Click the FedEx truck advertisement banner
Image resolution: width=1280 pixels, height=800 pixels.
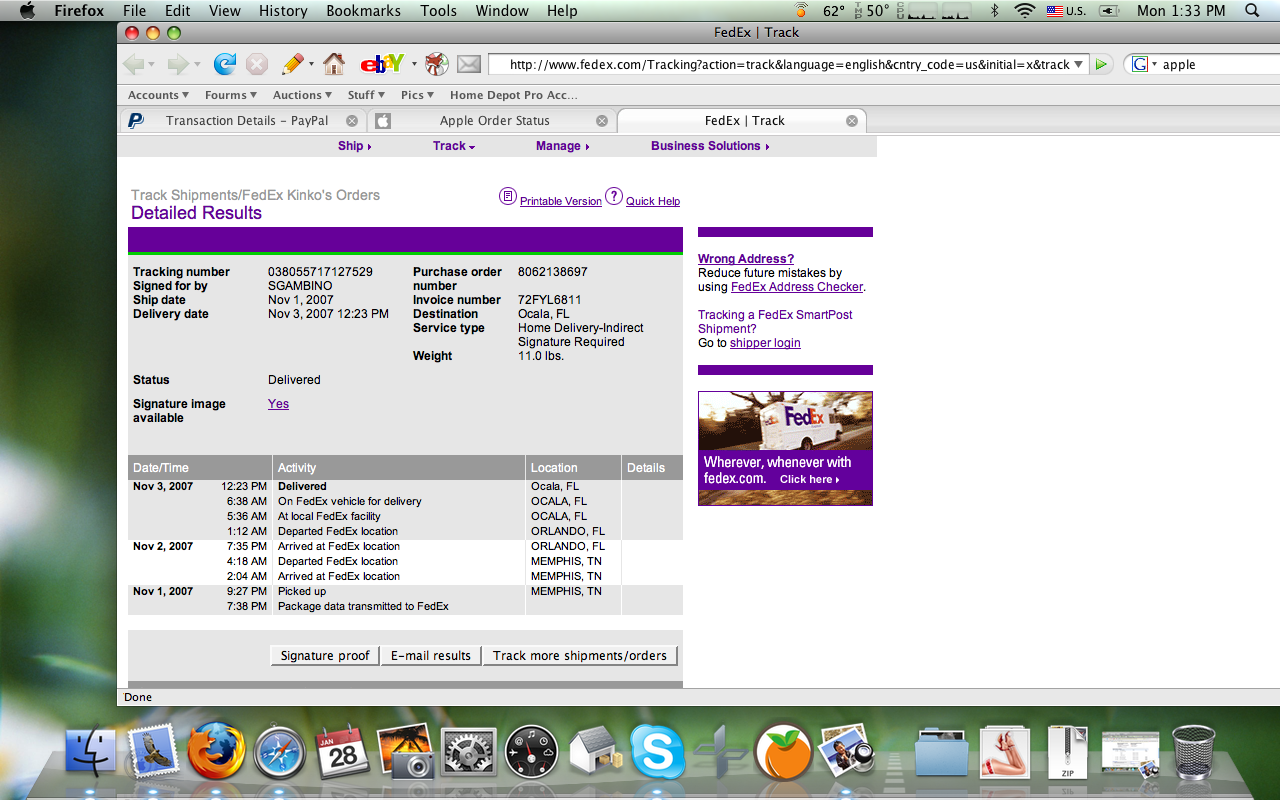pos(785,448)
